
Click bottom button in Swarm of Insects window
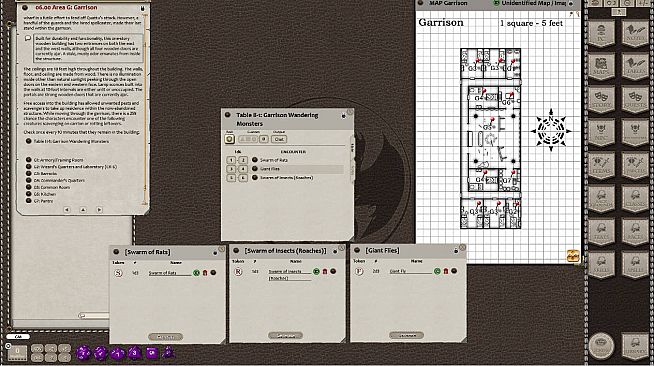pos(285,335)
